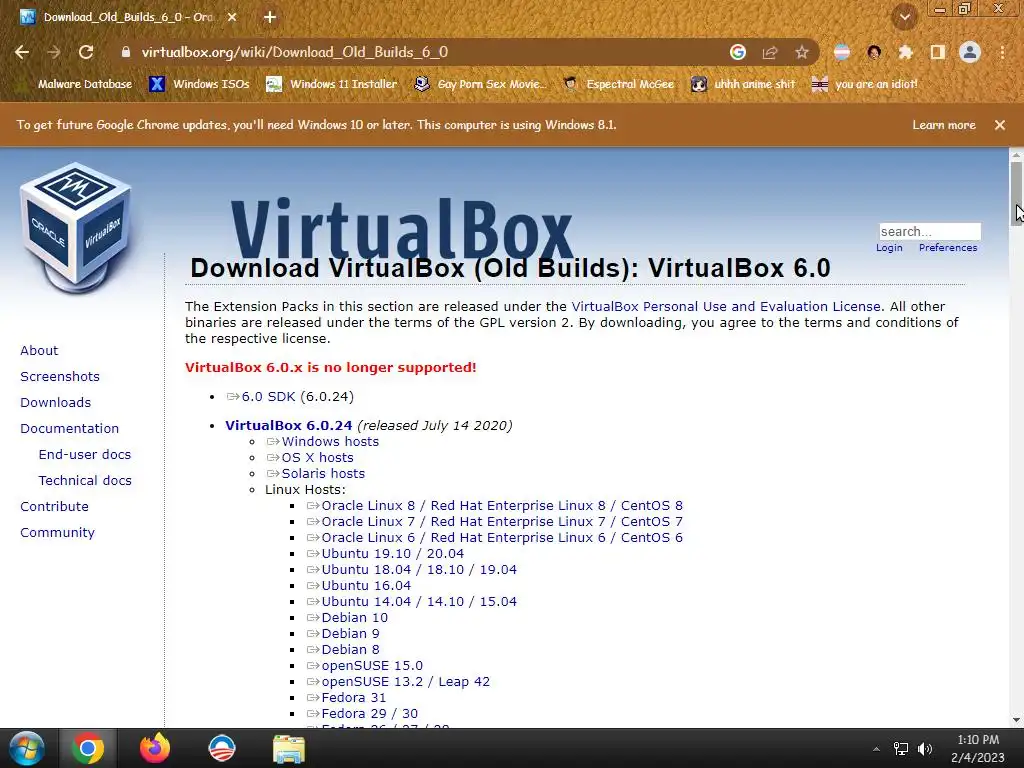Dismiss the Chrome update notification bar
The height and width of the screenshot is (768, 1024).
point(1000,125)
